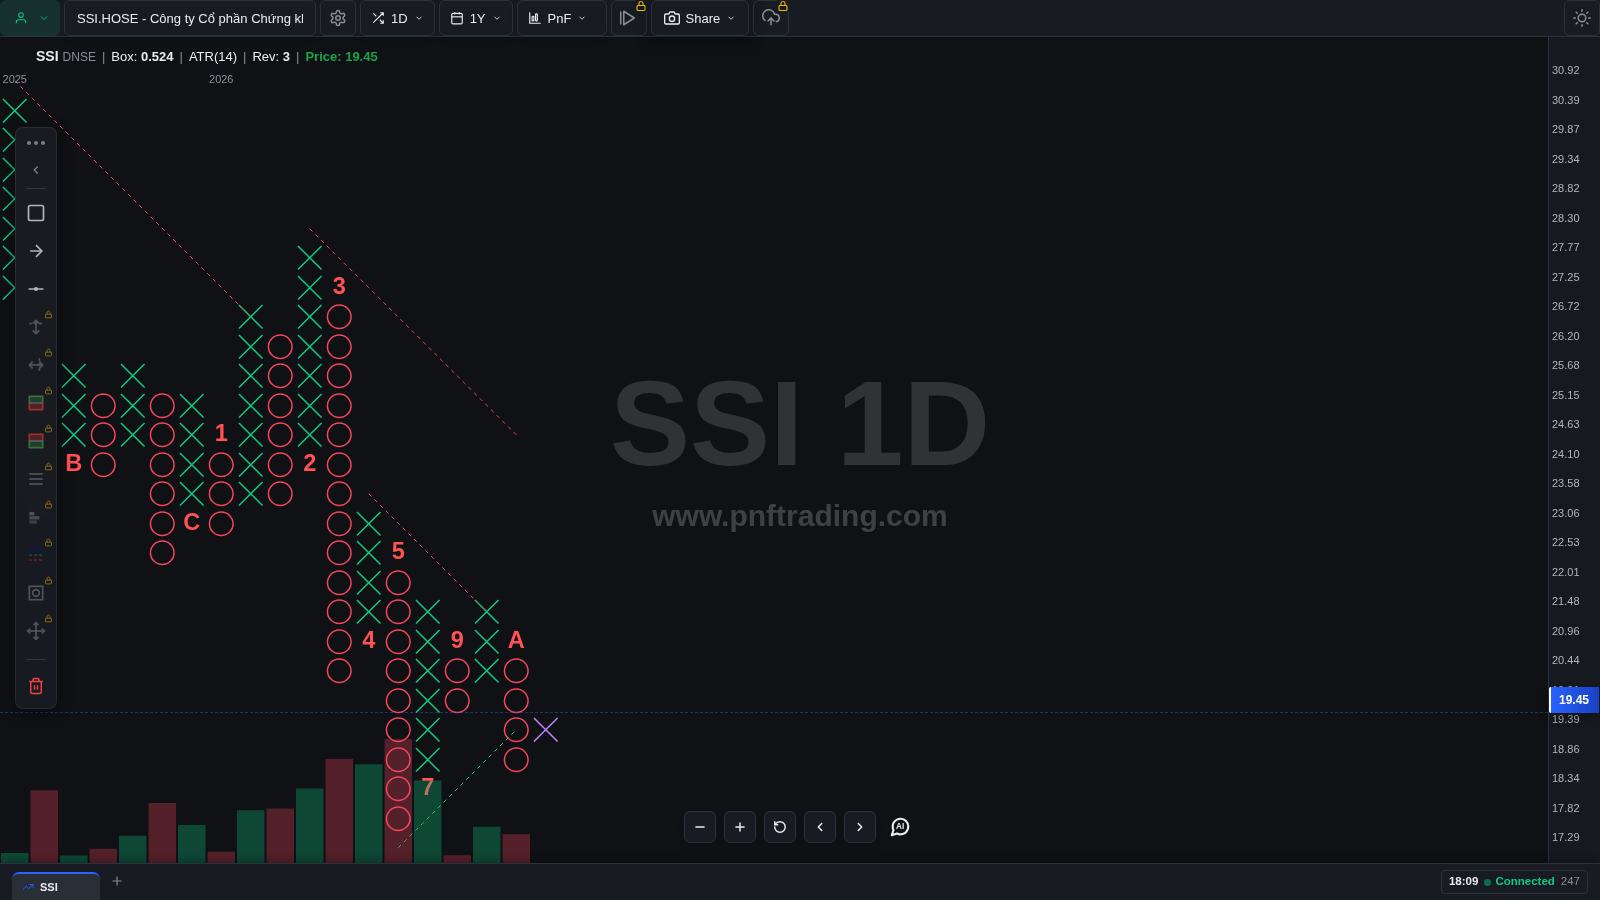Click the 19.45 current price label
The image size is (1600, 900).
[1574, 700]
